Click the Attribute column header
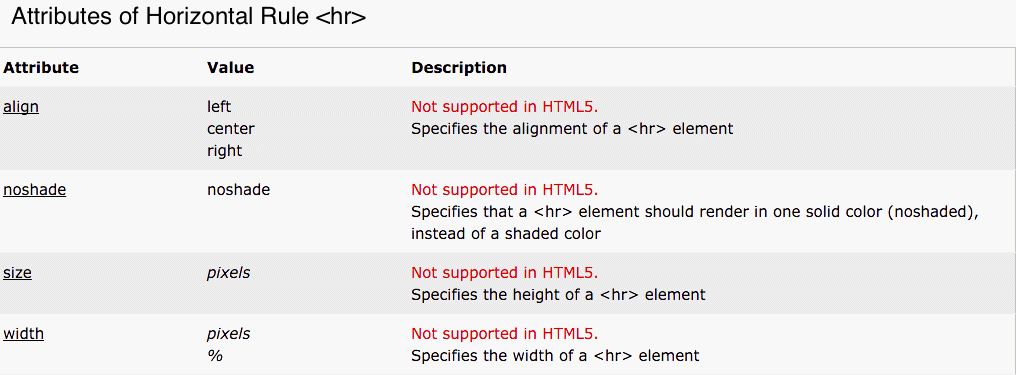Screen dimensions: 1016x375 point(41,67)
